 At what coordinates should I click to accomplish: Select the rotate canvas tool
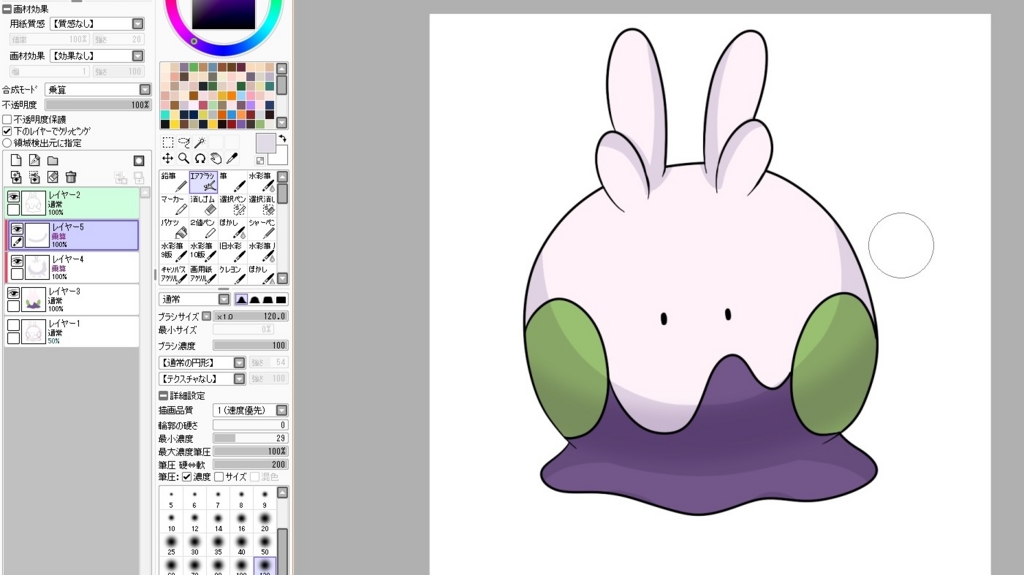tap(200, 158)
